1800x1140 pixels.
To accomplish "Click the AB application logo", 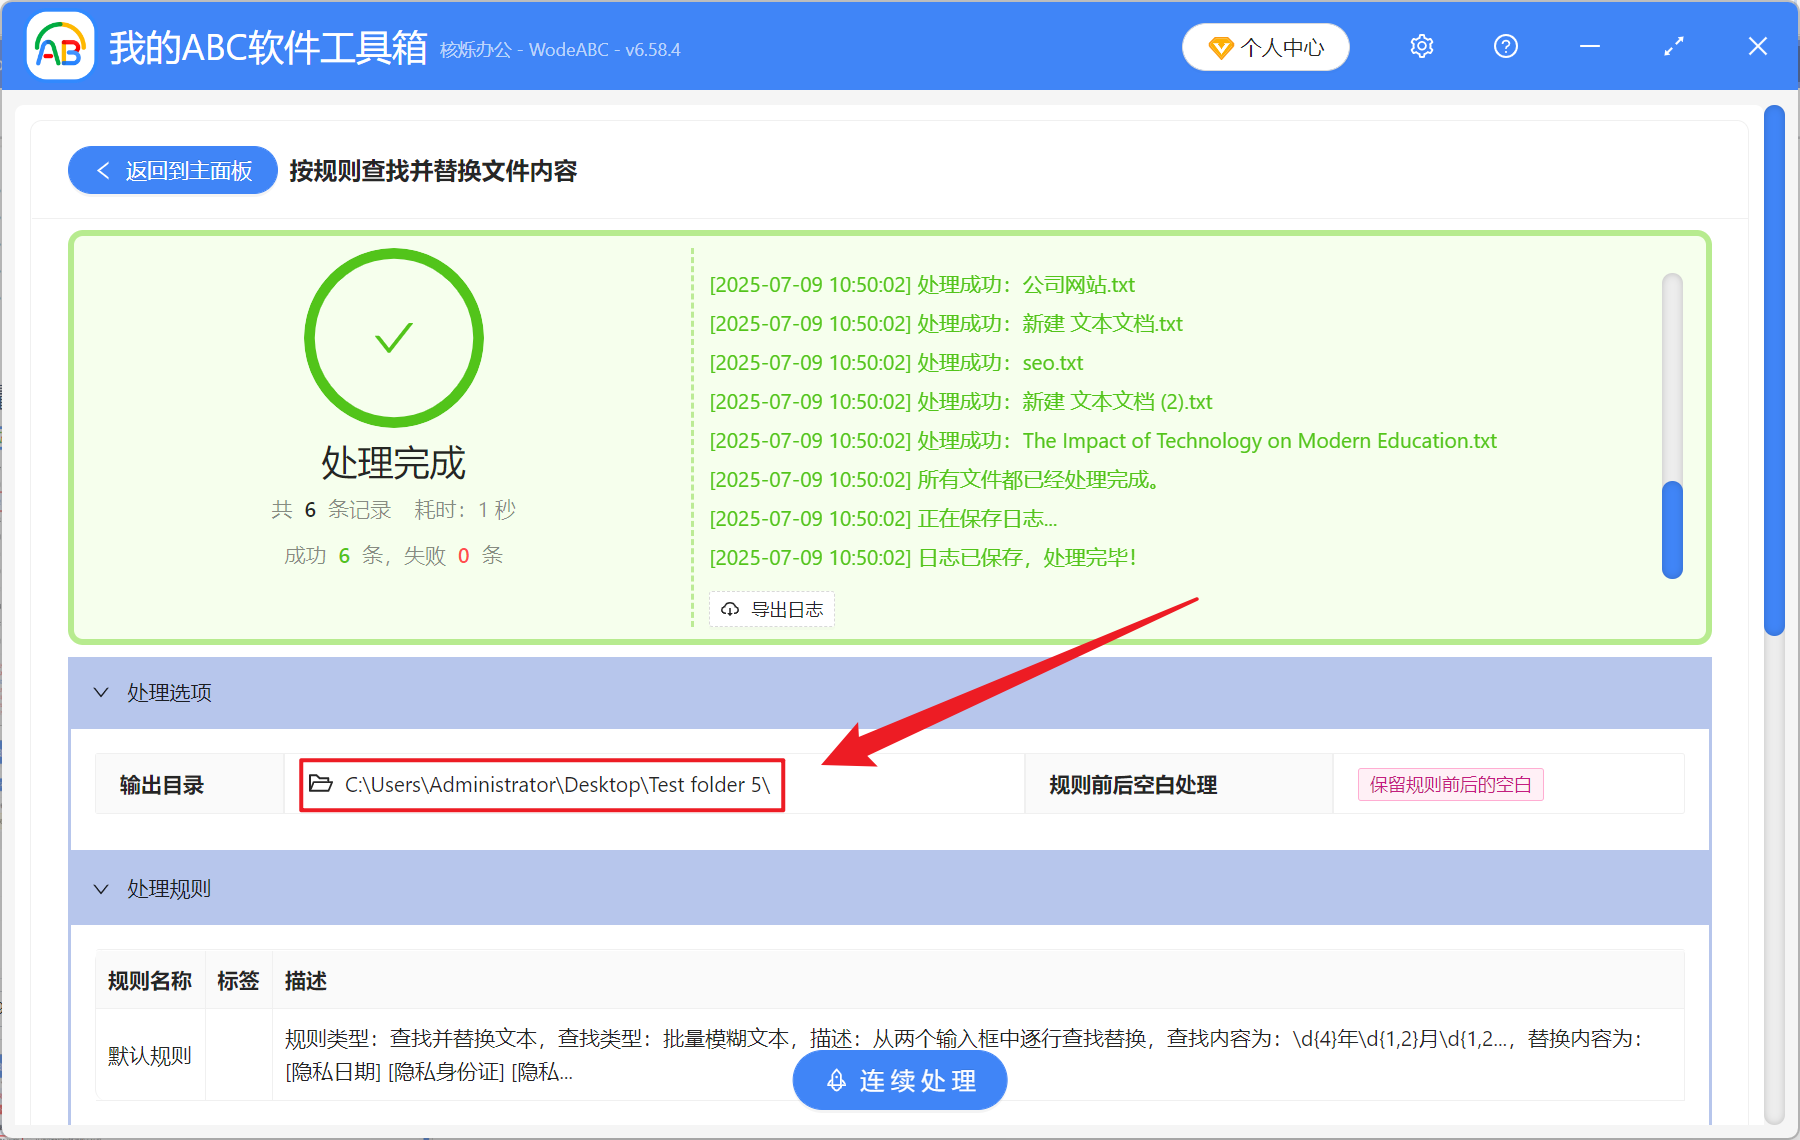I will 59,46.
